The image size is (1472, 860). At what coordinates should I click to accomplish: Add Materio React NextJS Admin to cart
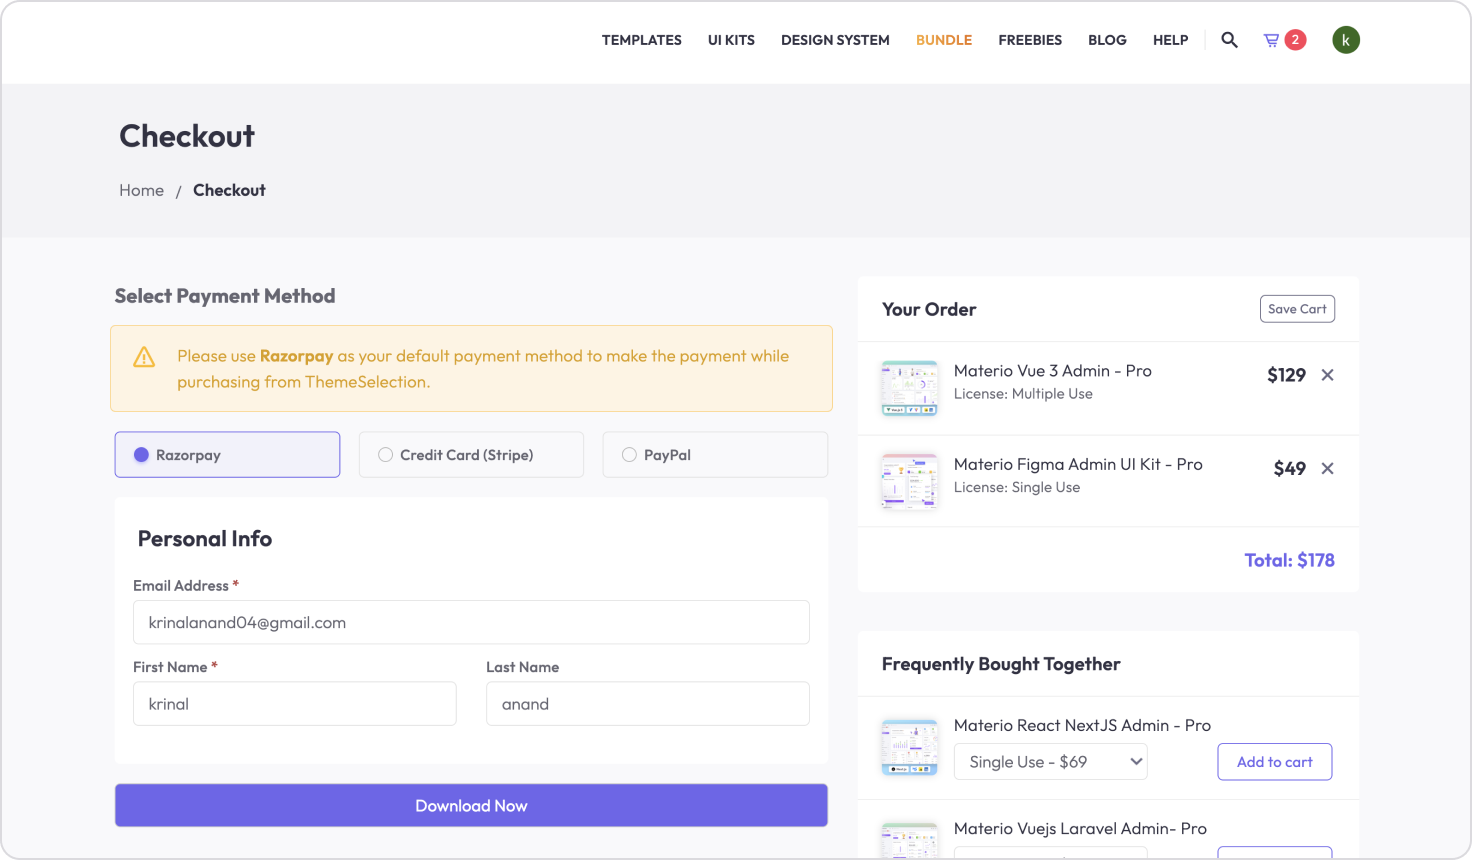pos(1274,762)
